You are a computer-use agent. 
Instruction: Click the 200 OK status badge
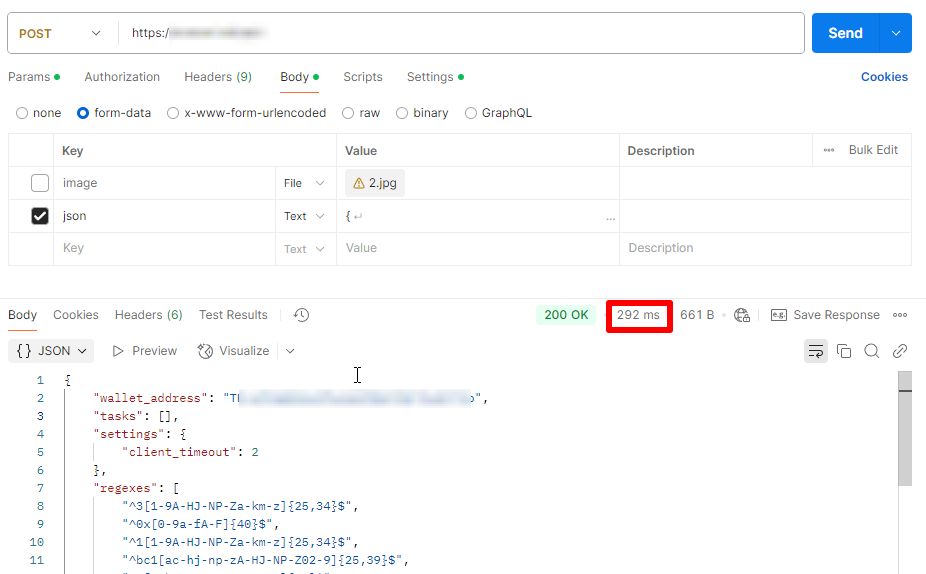coord(566,315)
